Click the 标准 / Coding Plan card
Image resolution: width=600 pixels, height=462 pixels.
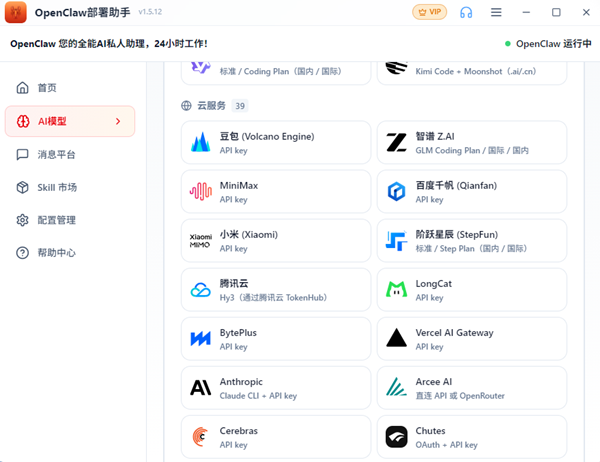coord(276,73)
